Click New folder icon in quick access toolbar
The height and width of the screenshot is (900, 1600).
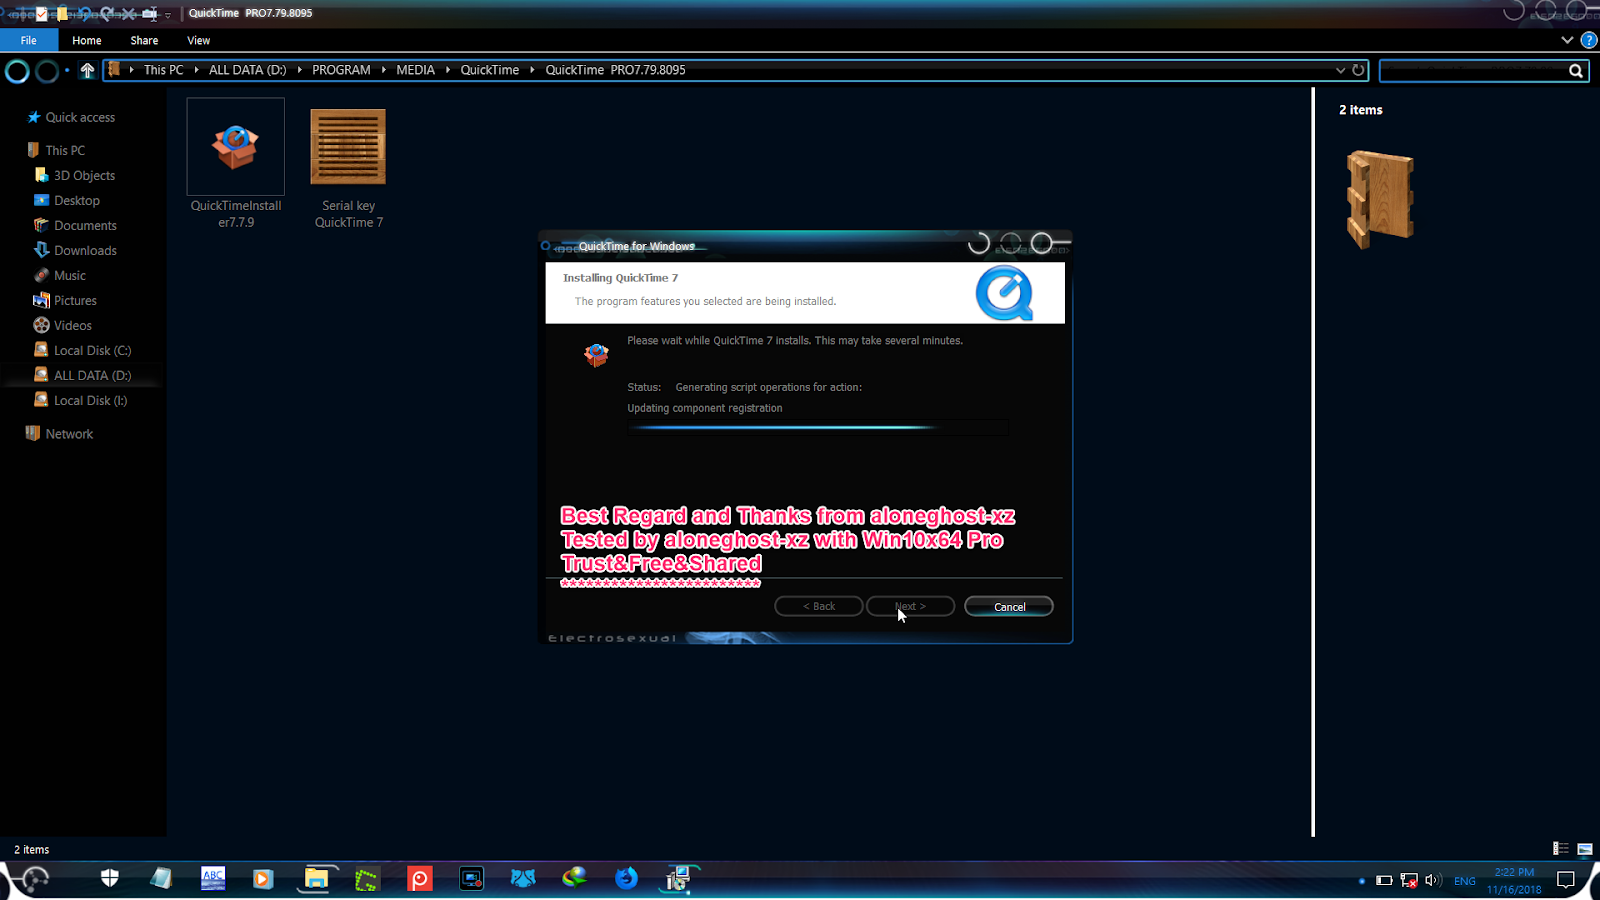coord(62,13)
